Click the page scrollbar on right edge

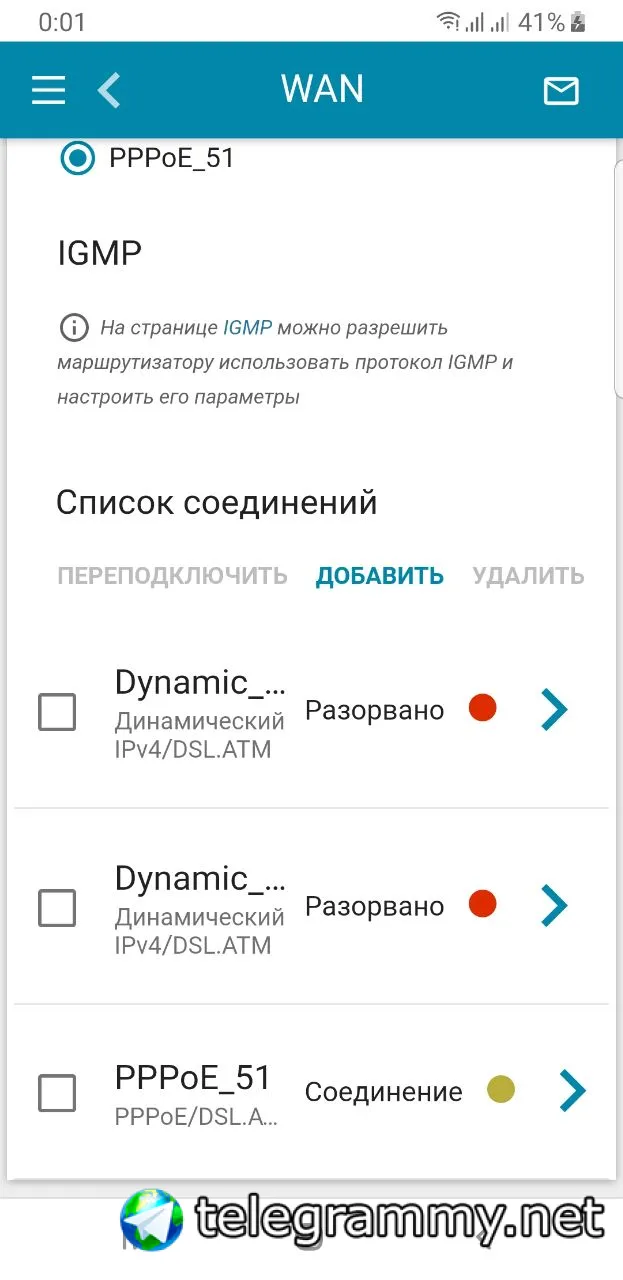618,280
